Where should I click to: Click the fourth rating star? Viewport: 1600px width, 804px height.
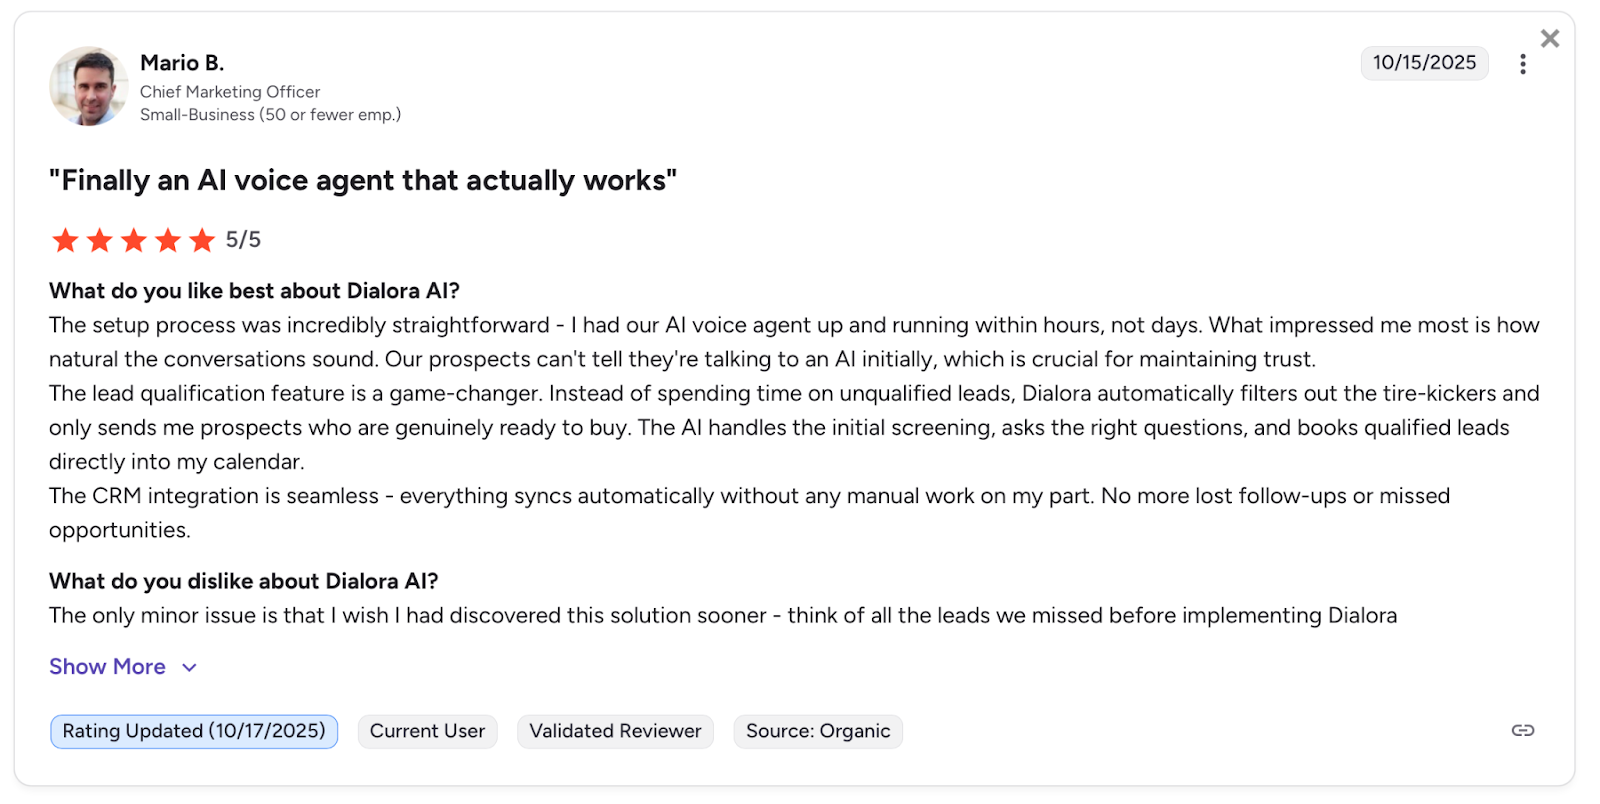(x=168, y=240)
